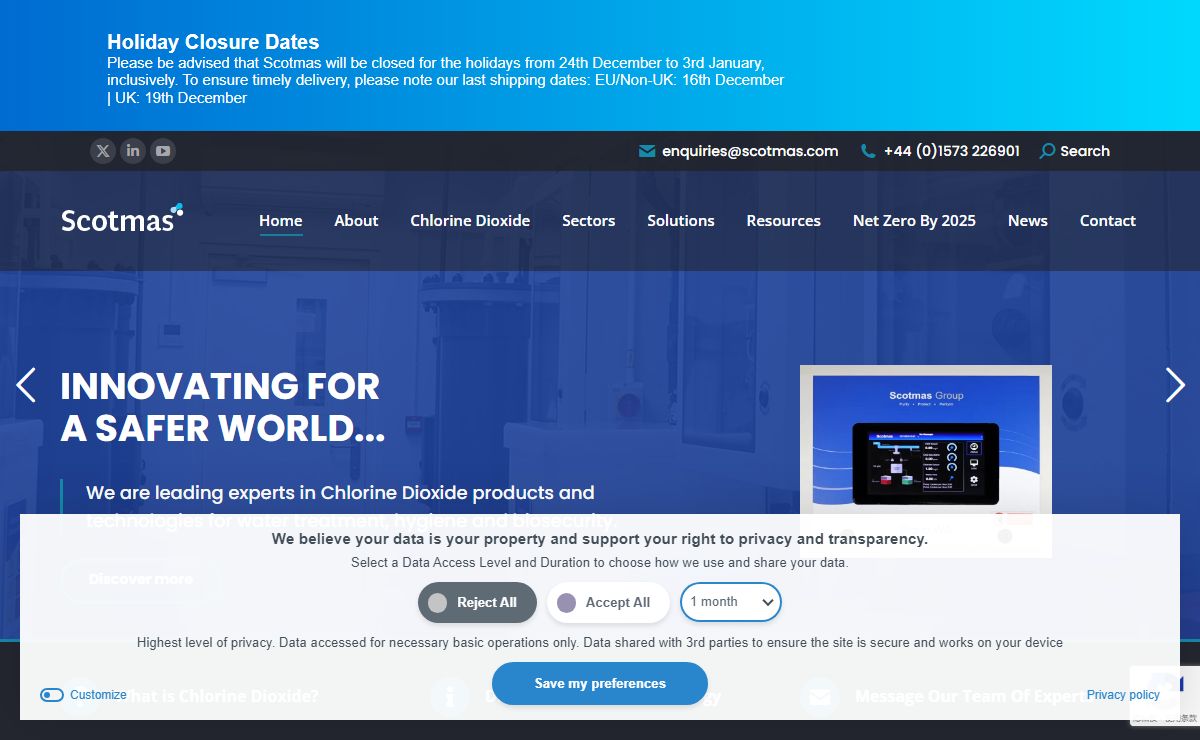Image resolution: width=1200 pixels, height=740 pixels.
Task: Open Scotmas X (Twitter) profile icon
Action: pyautogui.click(x=103, y=151)
